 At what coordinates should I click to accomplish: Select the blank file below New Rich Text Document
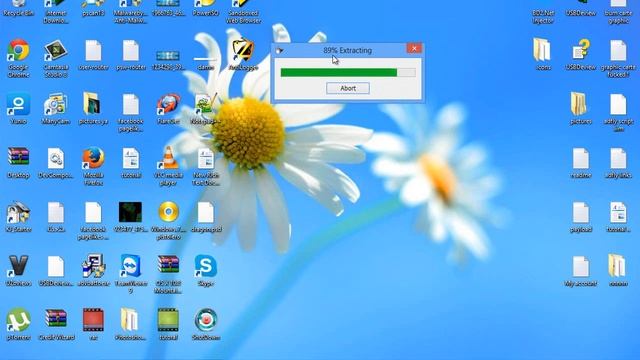coord(206,217)
